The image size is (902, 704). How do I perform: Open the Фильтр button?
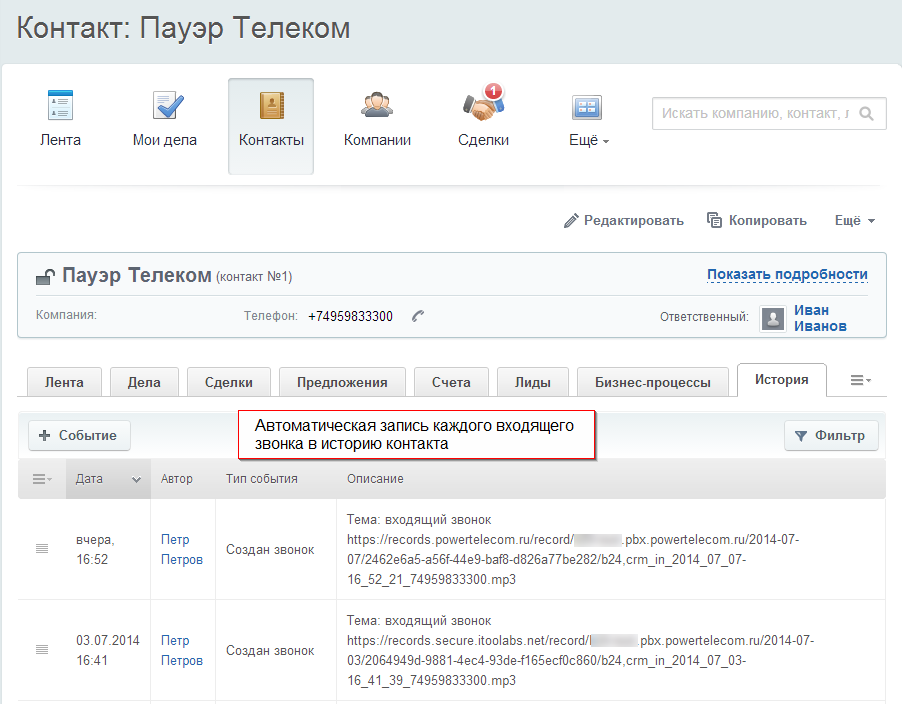(x=831, y=435)
